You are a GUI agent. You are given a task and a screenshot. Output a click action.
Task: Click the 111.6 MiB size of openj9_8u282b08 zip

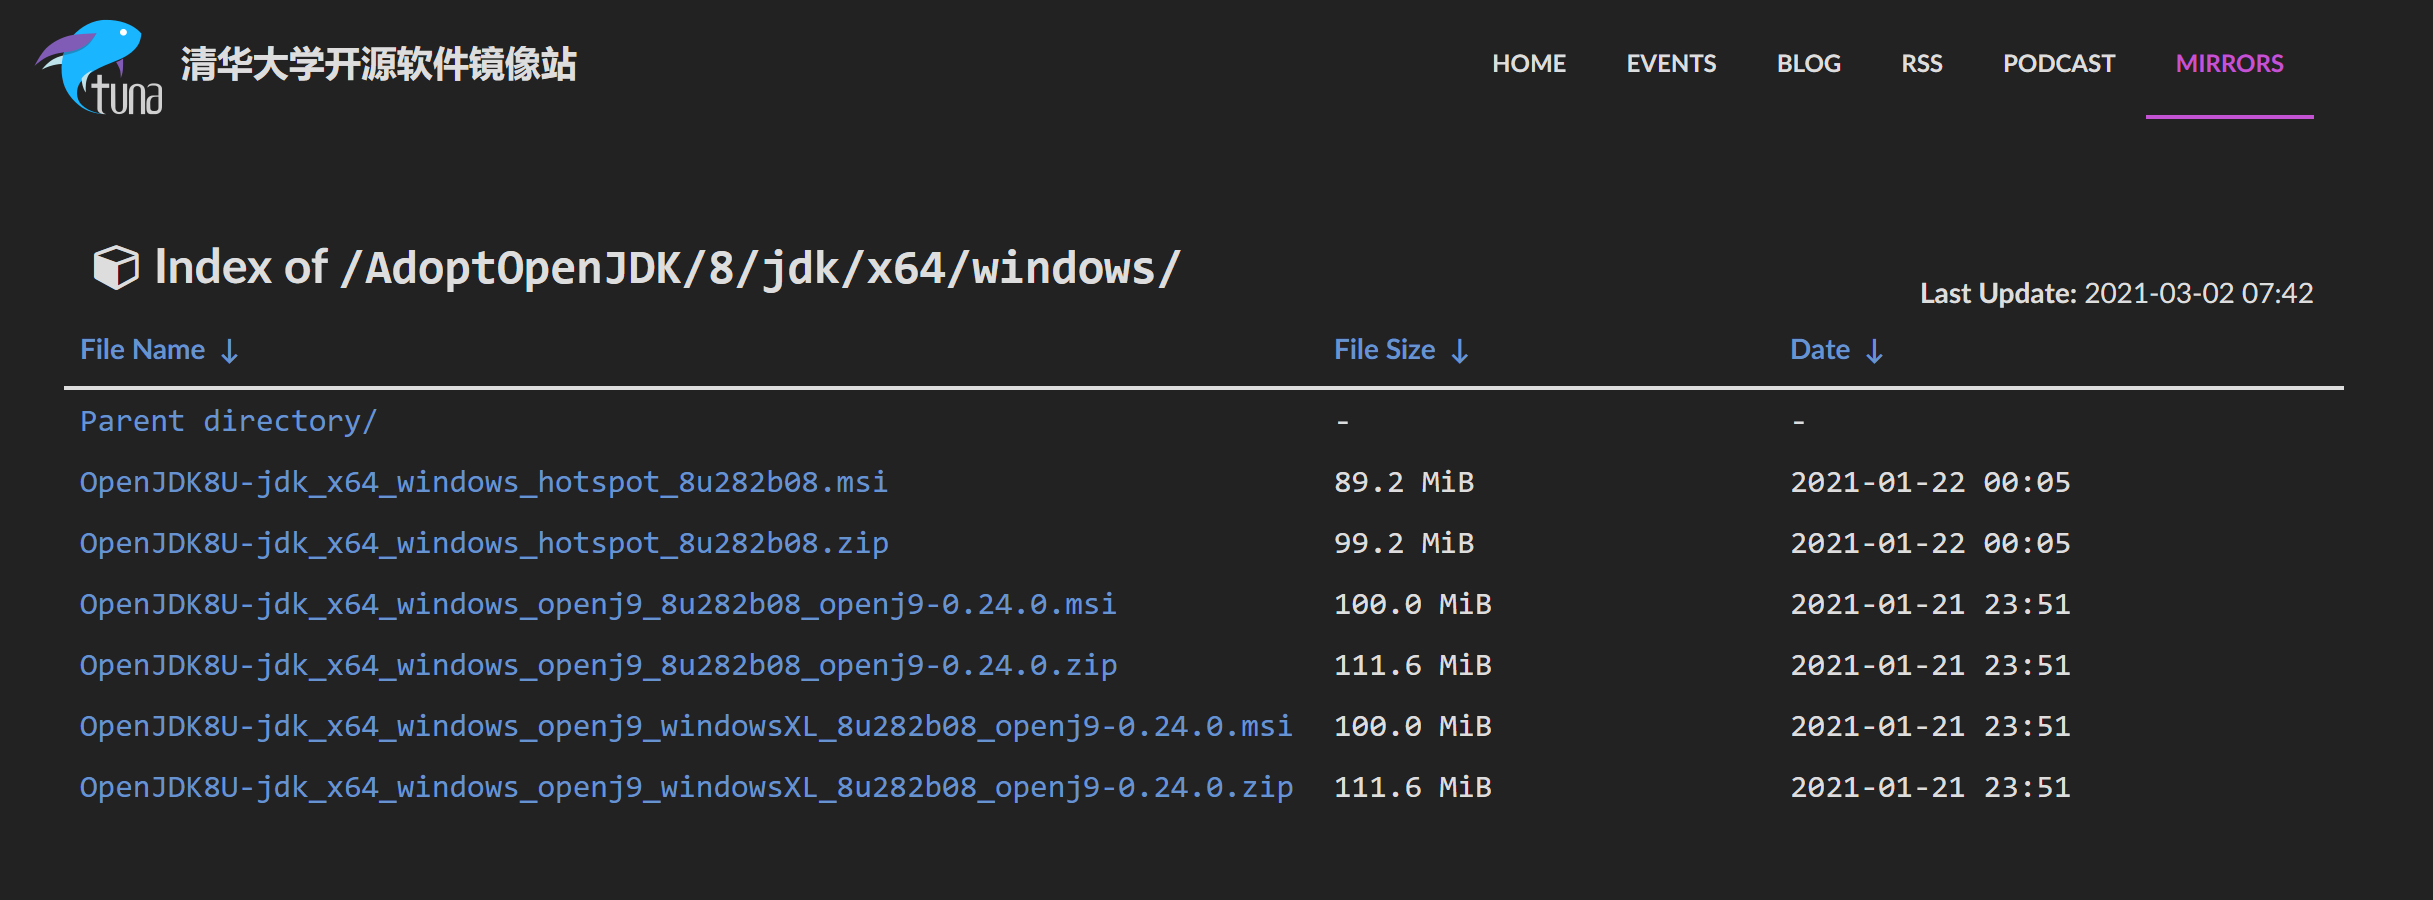[x=1413, y=665]
